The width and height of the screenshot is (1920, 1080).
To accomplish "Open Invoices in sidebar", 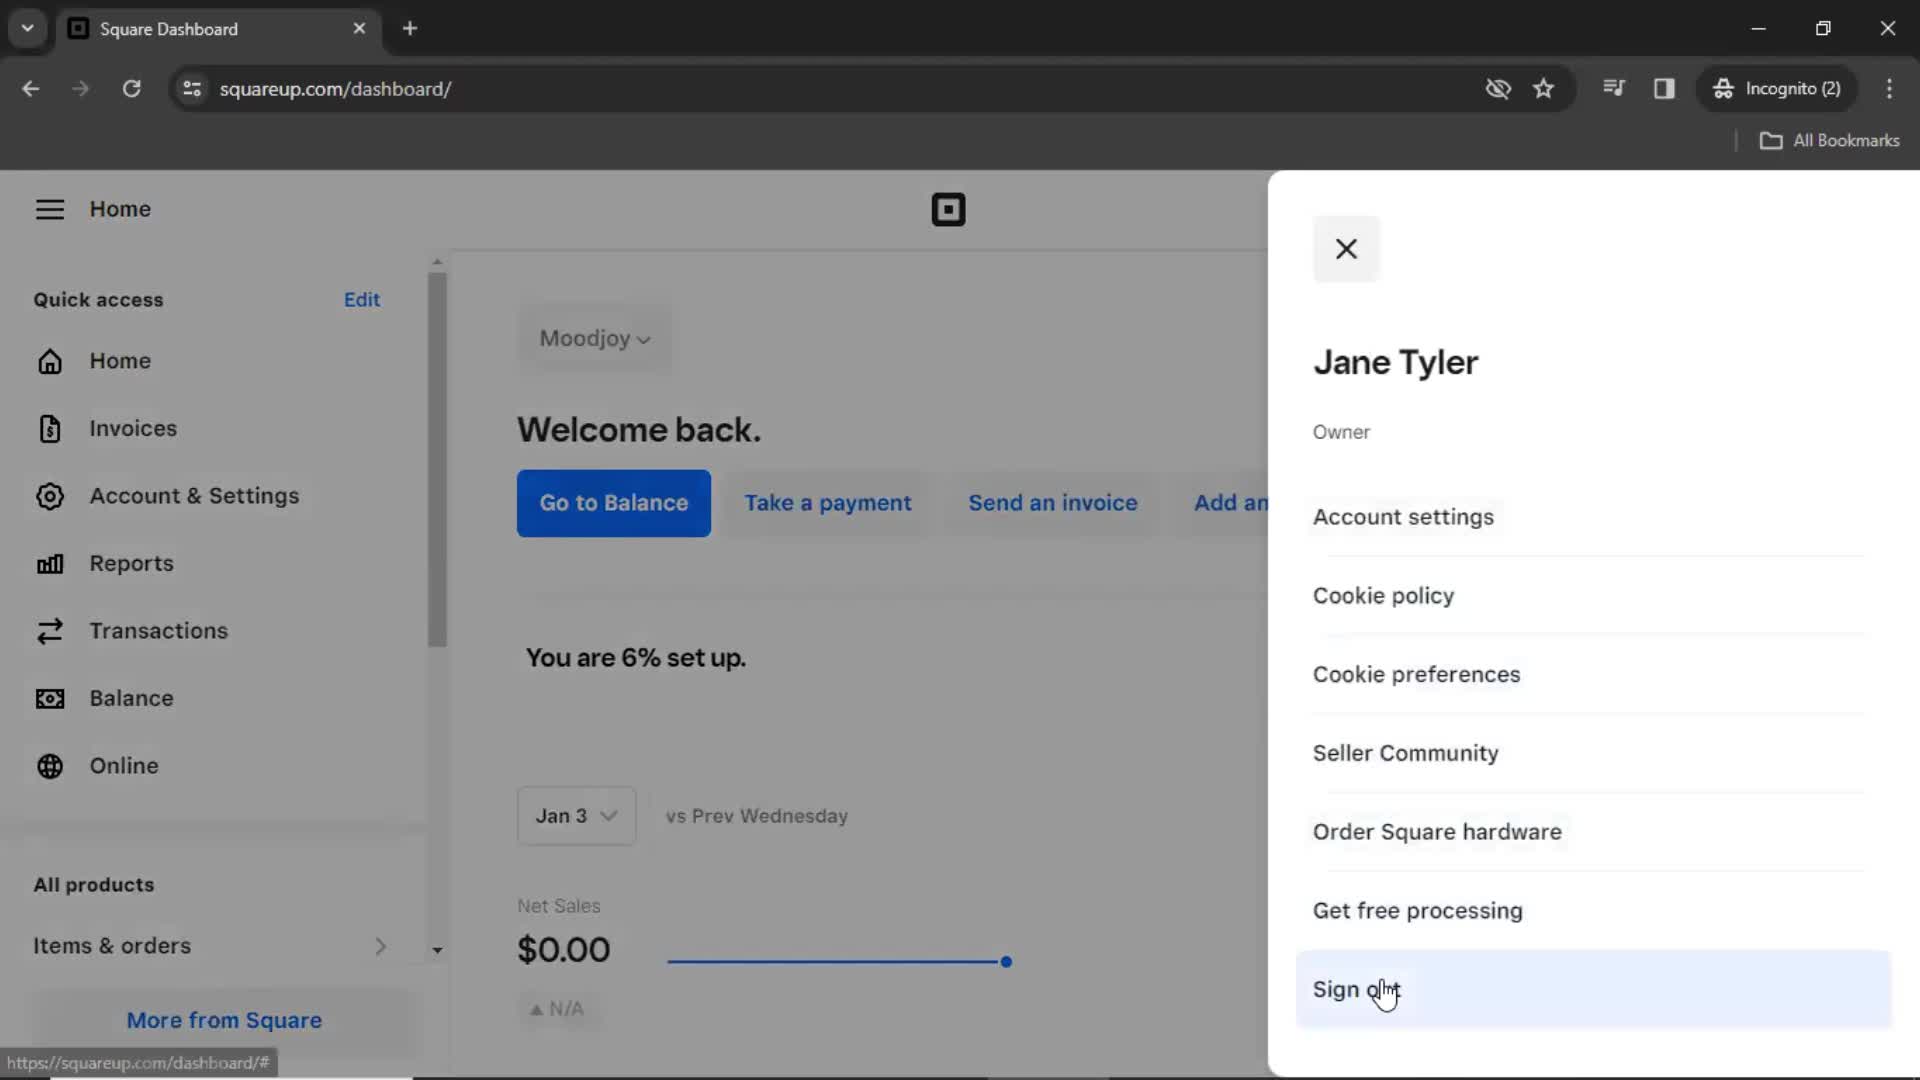I will (133, 429).
